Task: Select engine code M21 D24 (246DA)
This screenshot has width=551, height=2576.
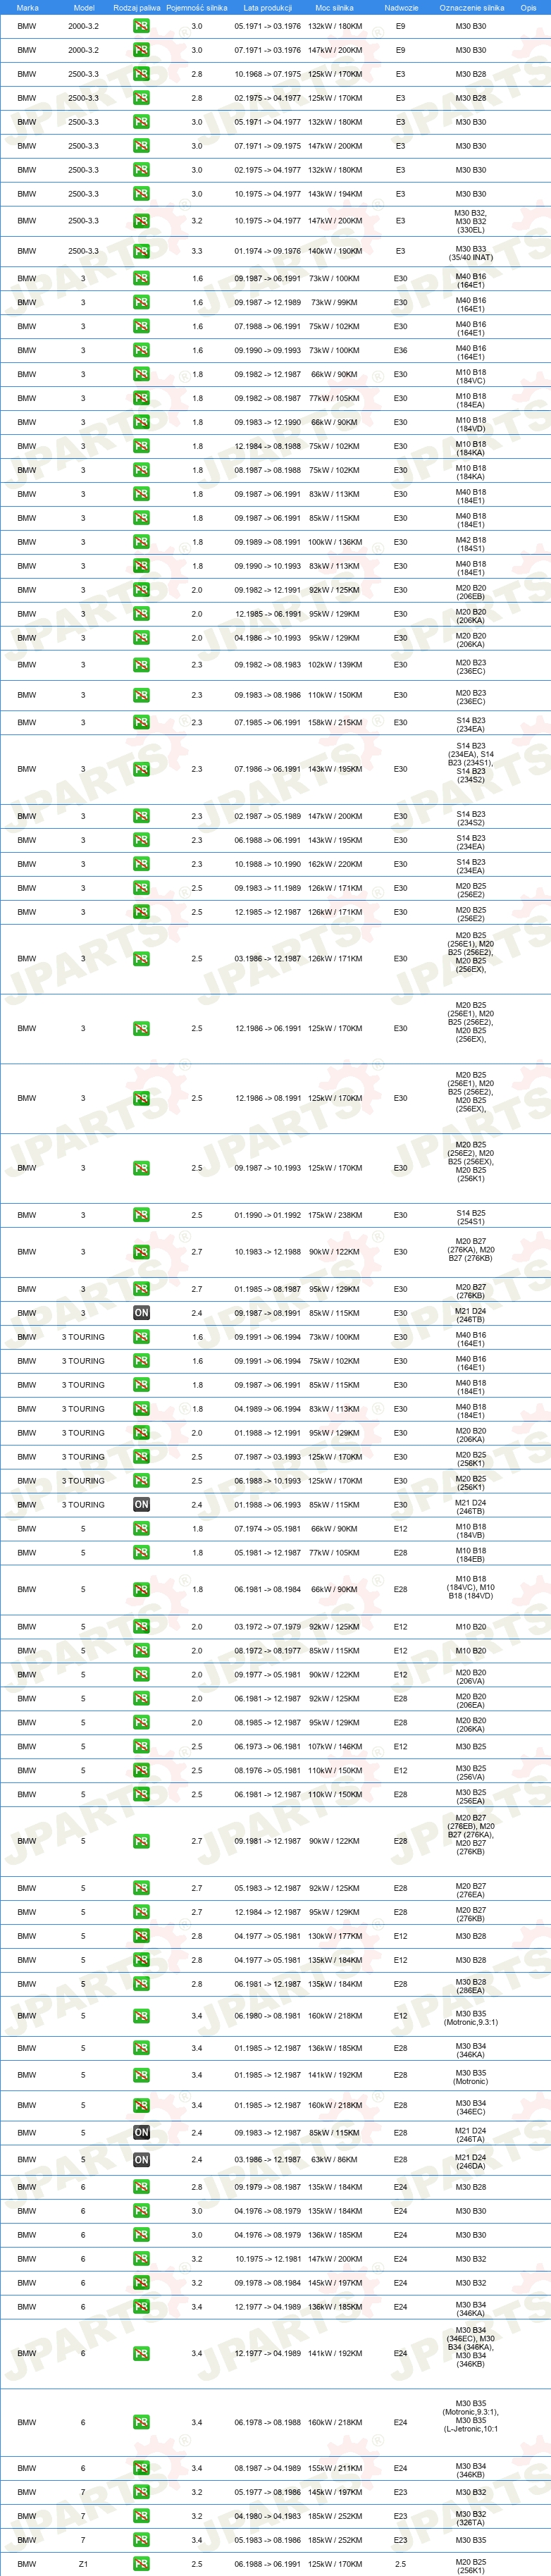Action: pos(471,2161)
